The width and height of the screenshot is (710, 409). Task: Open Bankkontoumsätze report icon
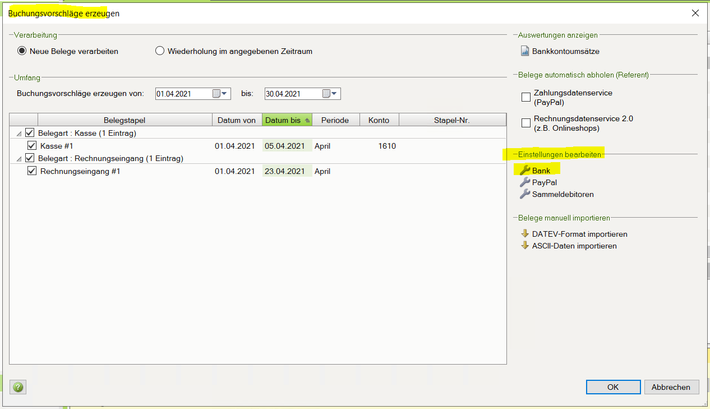[x=525, y=51]
